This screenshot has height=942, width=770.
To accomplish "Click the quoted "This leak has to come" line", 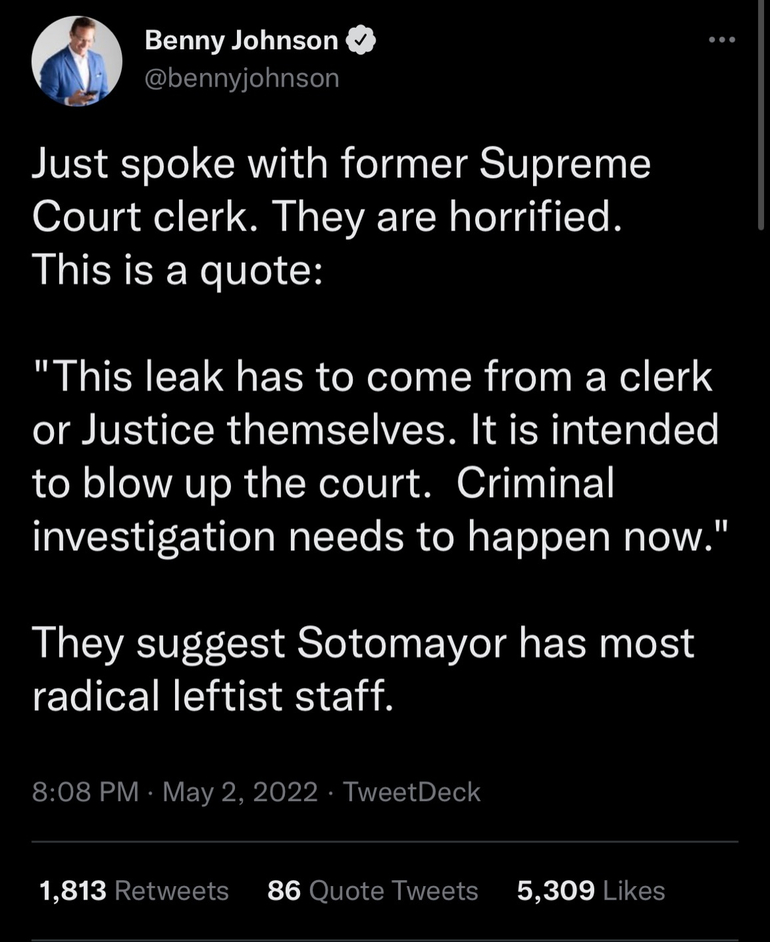I will pyautogui.click(x=373, y=378).
